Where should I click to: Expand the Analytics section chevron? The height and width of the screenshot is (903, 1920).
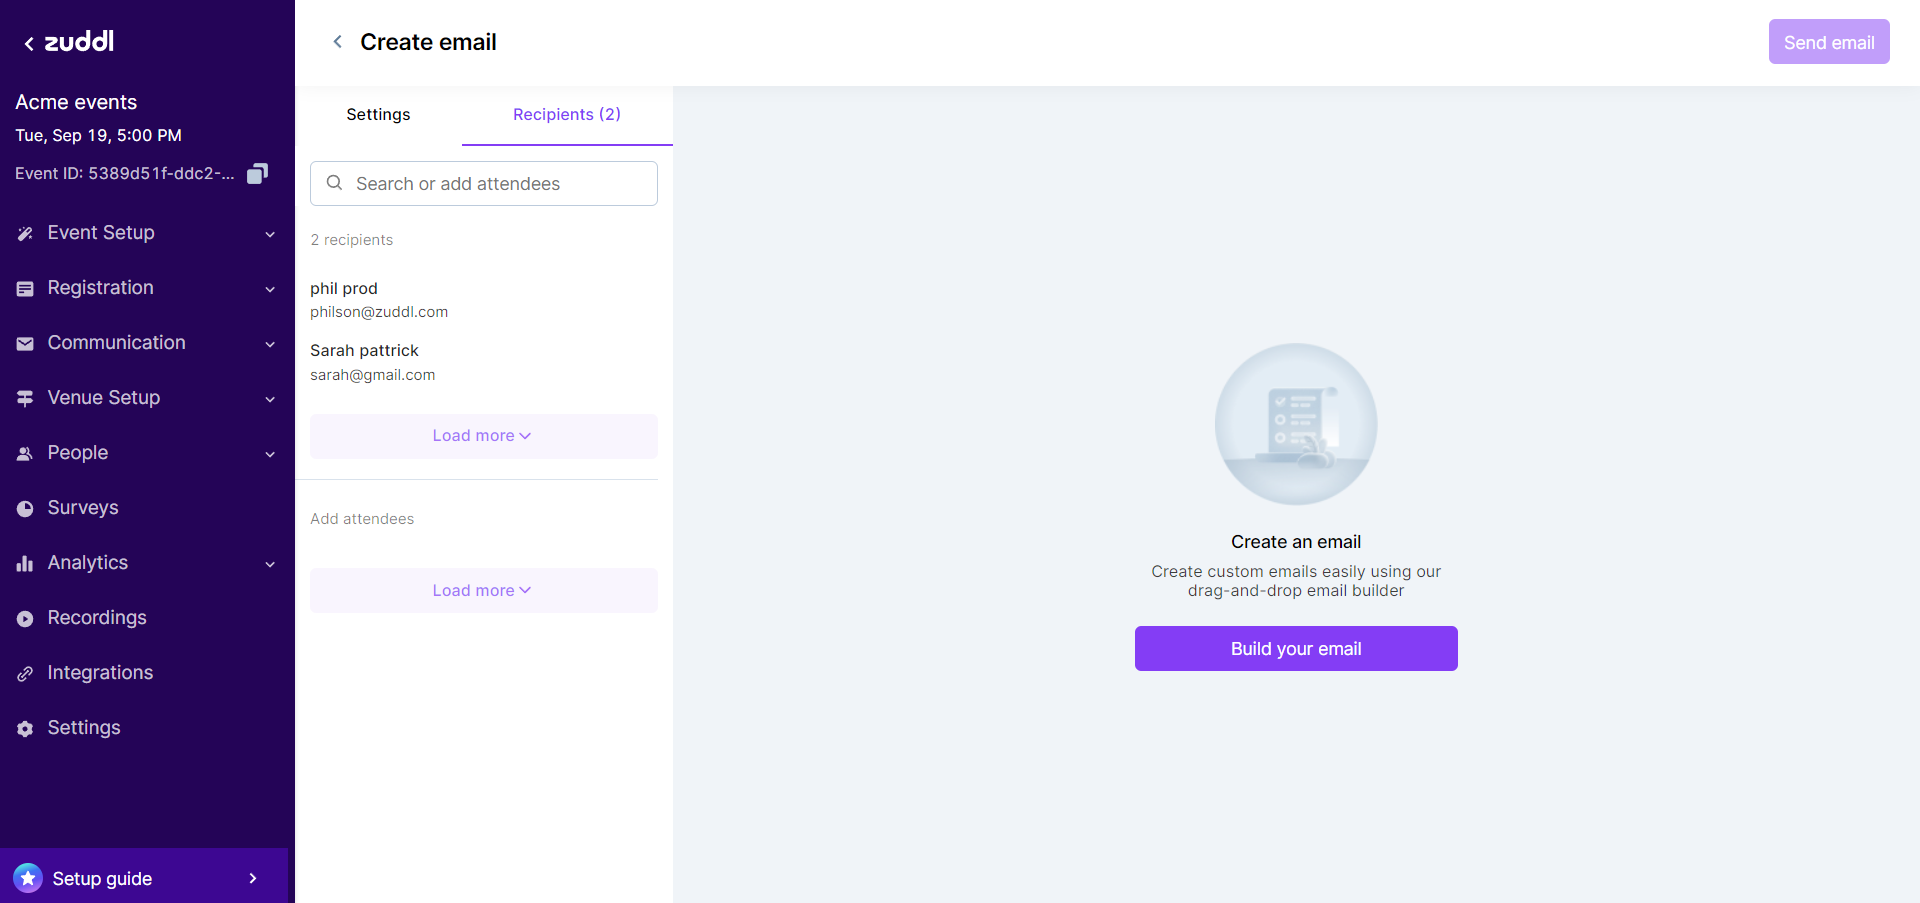pyautogui.click(x=270, y=564)
